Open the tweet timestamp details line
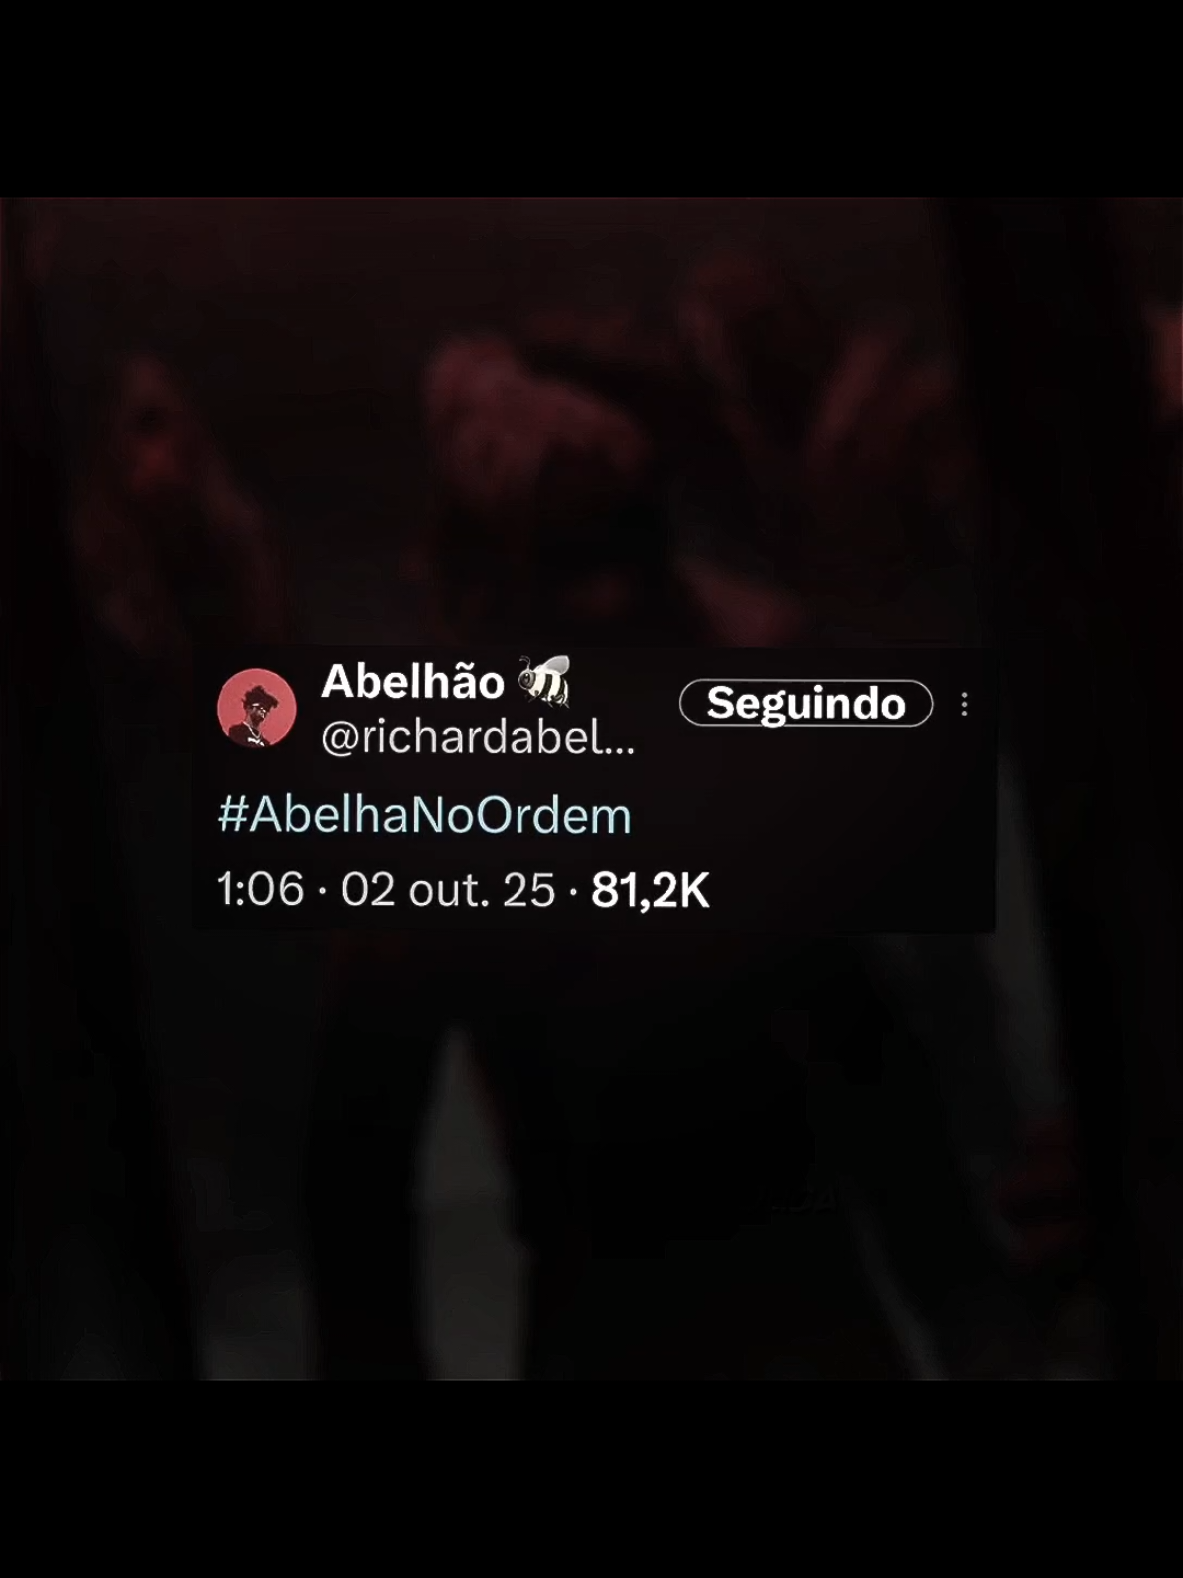Screen dimensions: 1183x1578 pos(463,889)
